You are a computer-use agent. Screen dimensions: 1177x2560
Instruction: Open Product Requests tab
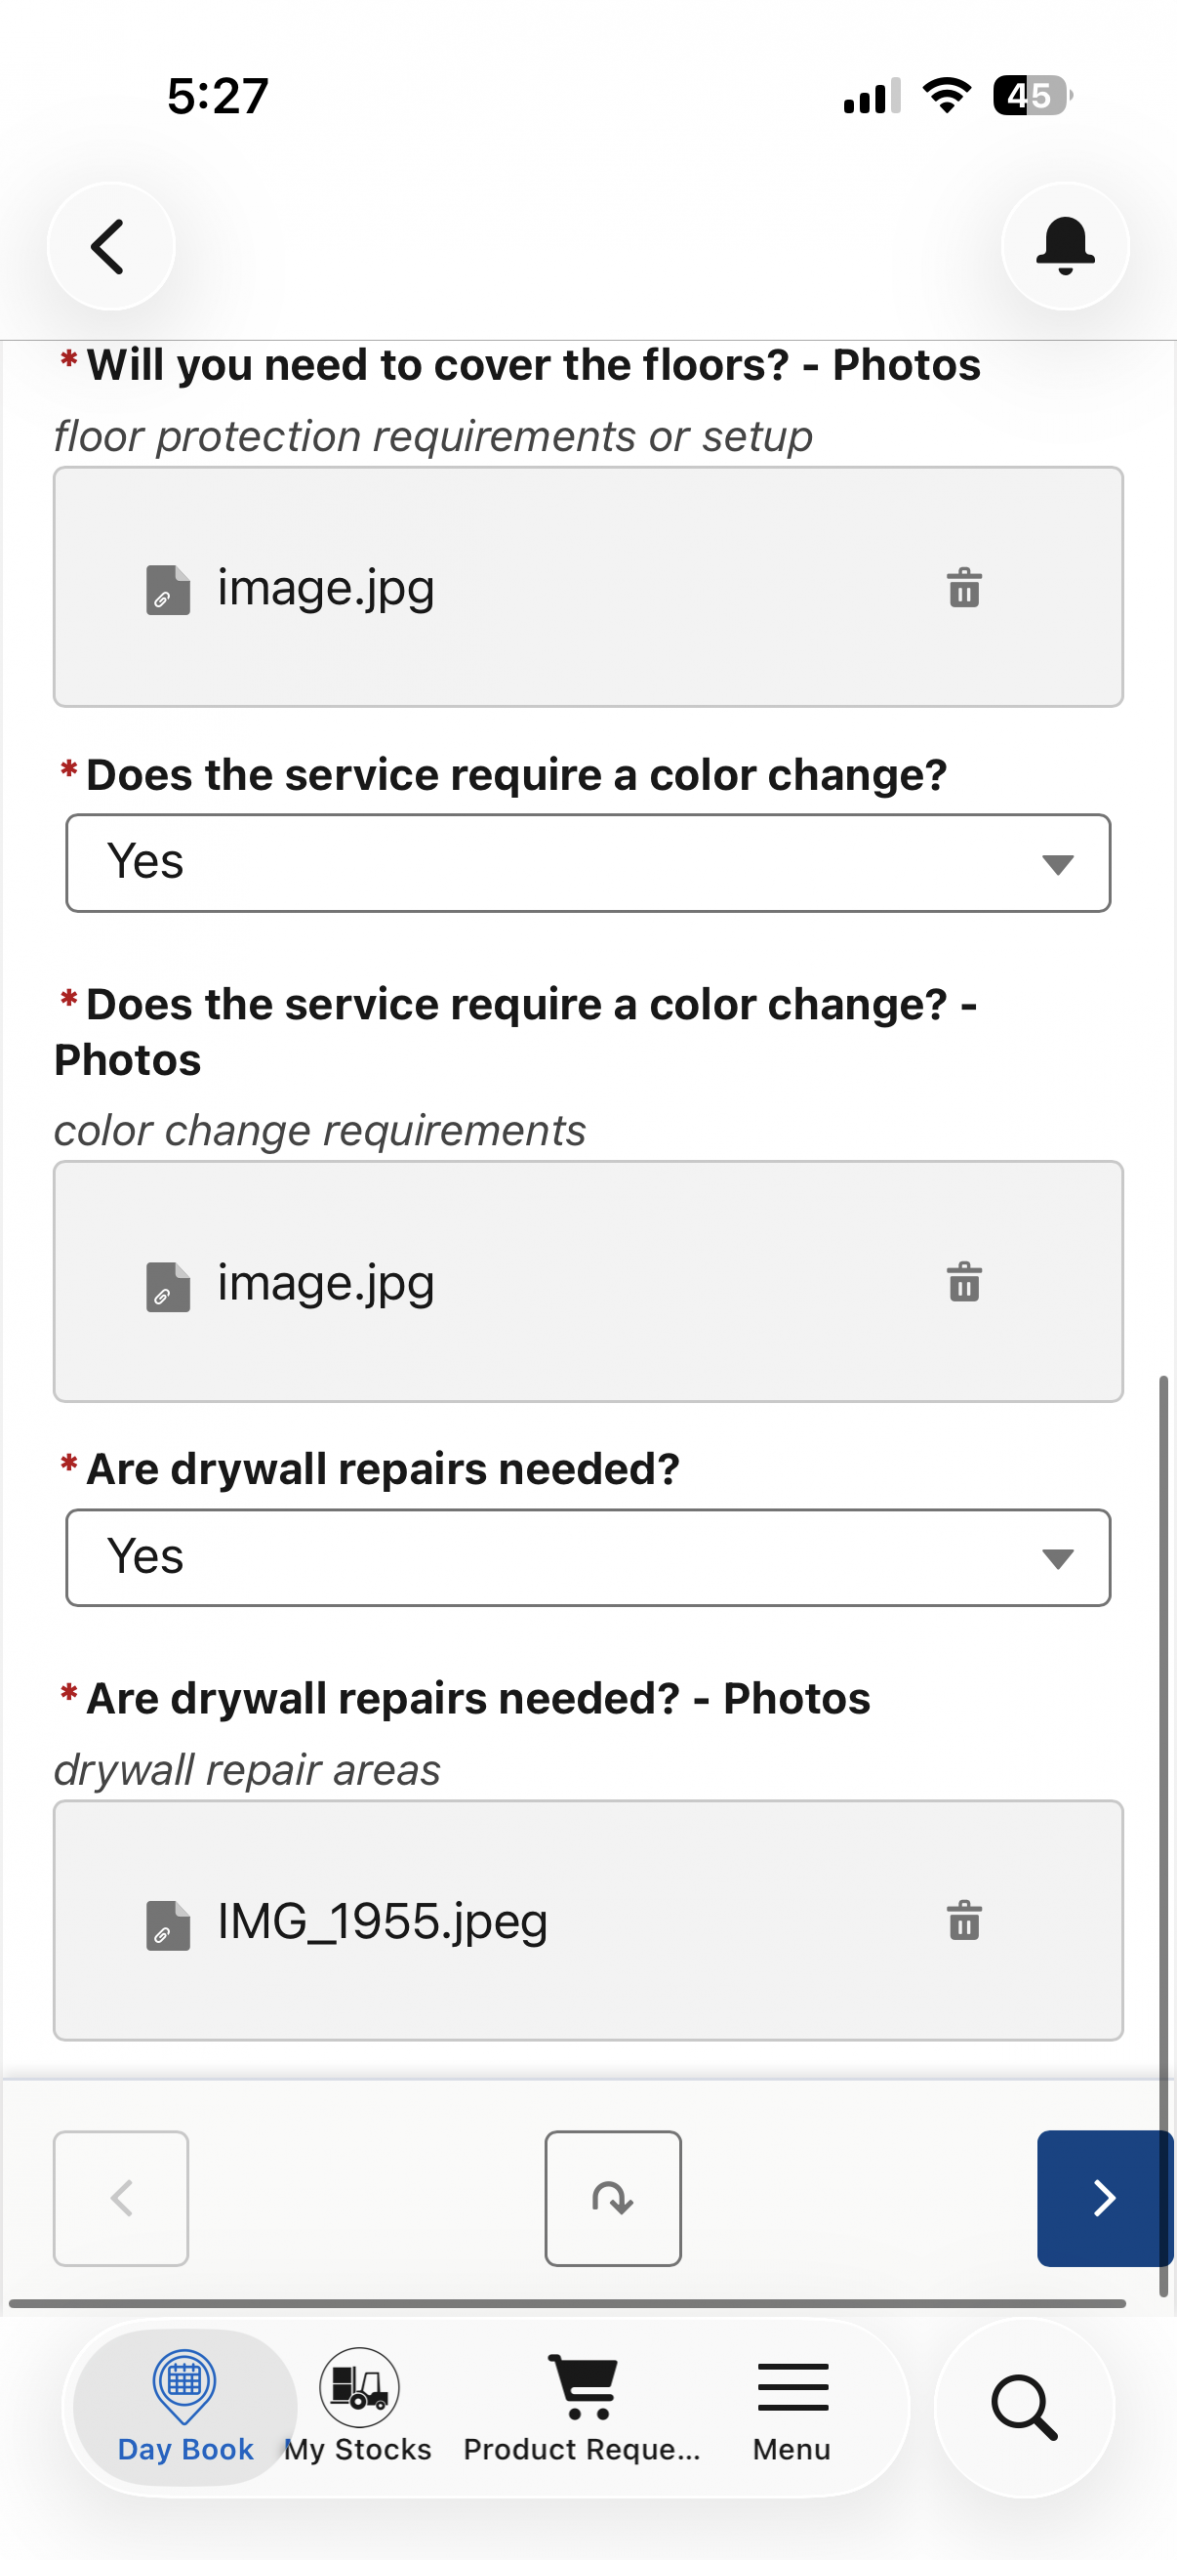(582, 2408)
